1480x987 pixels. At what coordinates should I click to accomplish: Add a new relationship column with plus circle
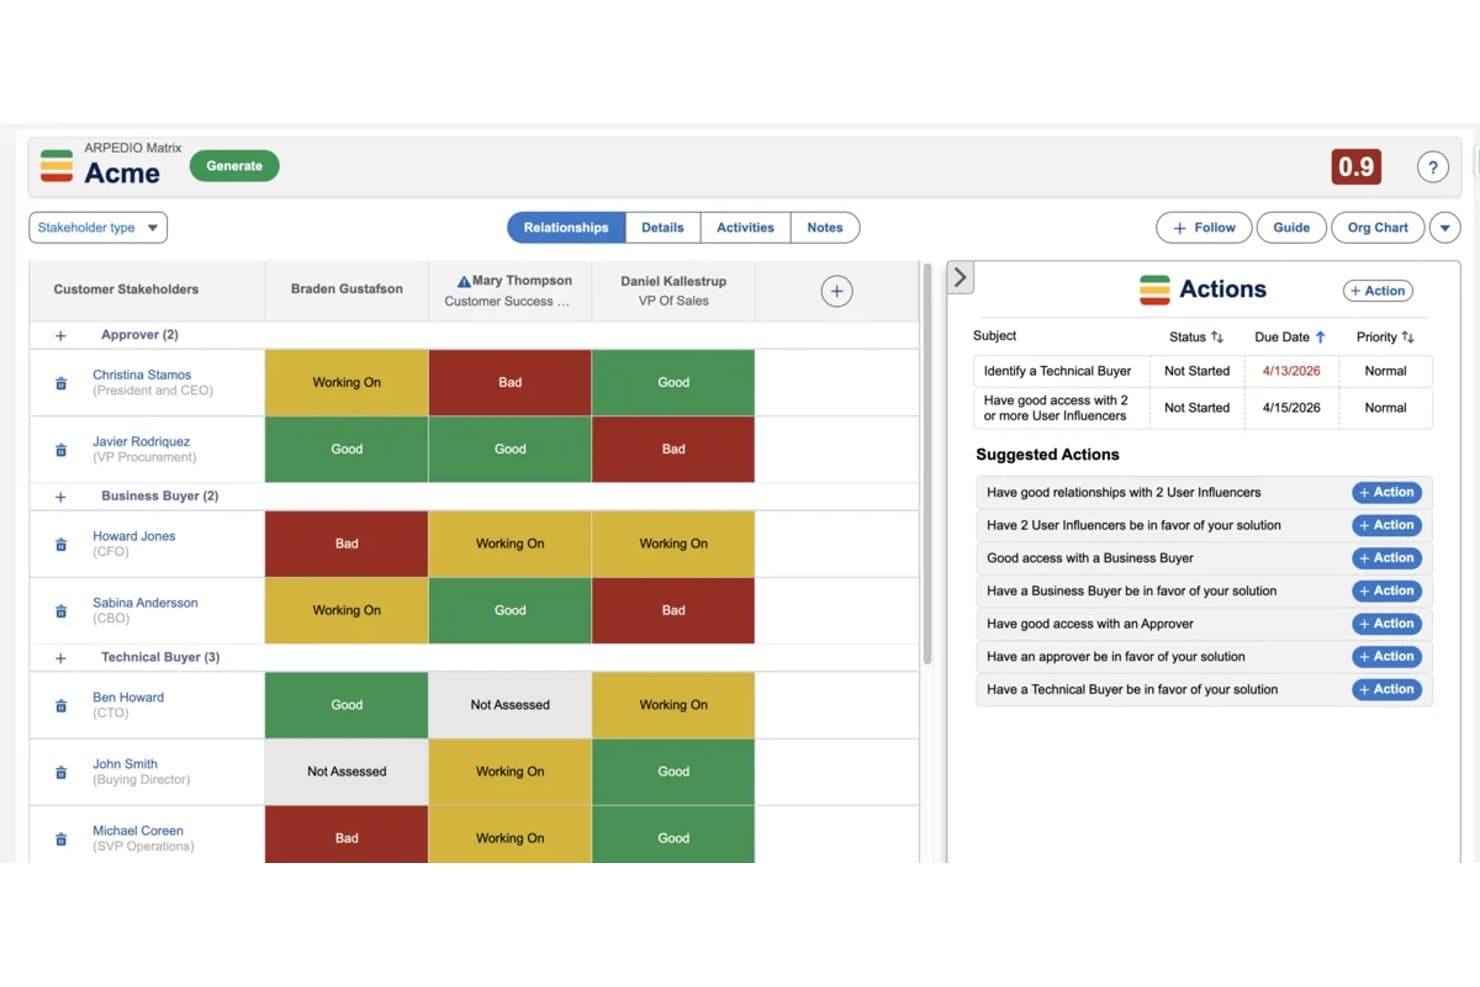(x=837, y=291)
